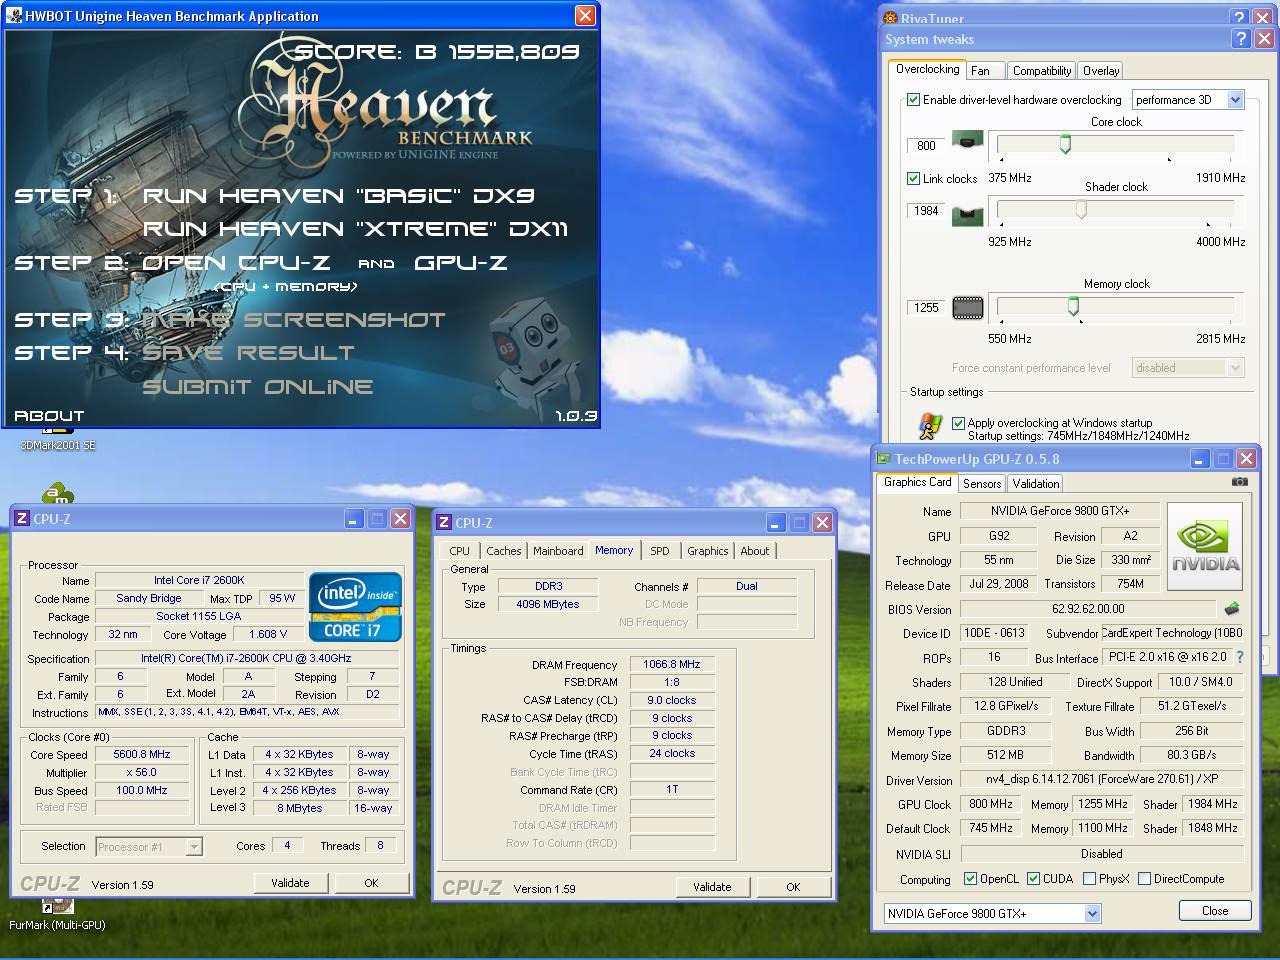Open the About tab in CPU-Z

pos(754,551)
